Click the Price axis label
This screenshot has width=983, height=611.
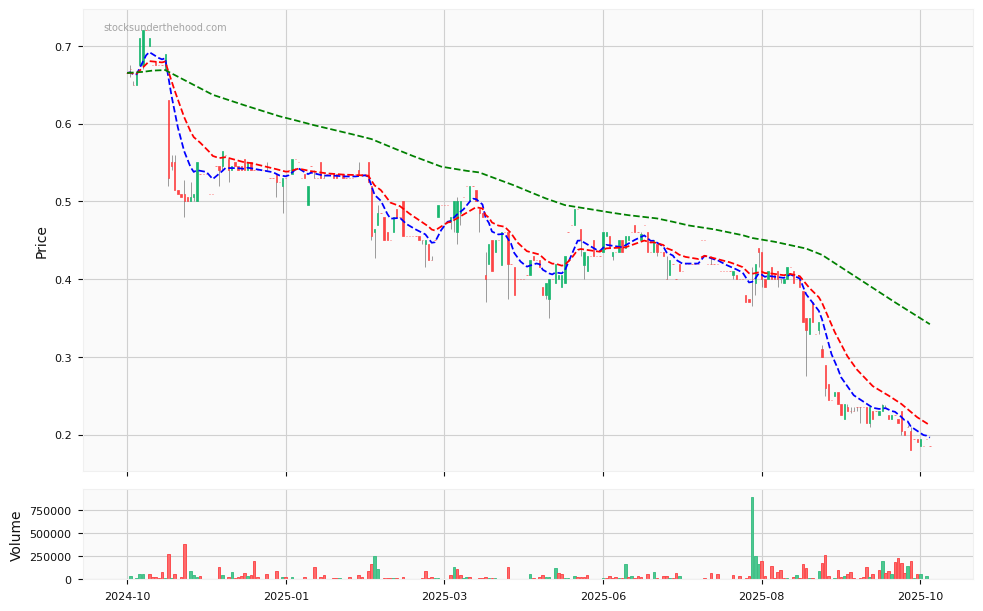coord(41,242)
